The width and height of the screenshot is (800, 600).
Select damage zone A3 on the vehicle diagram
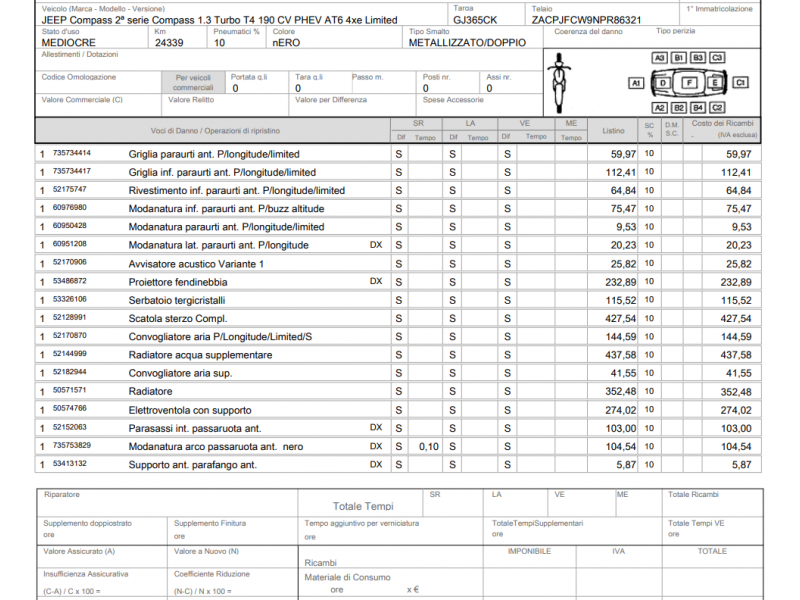[x=660, y=58]
